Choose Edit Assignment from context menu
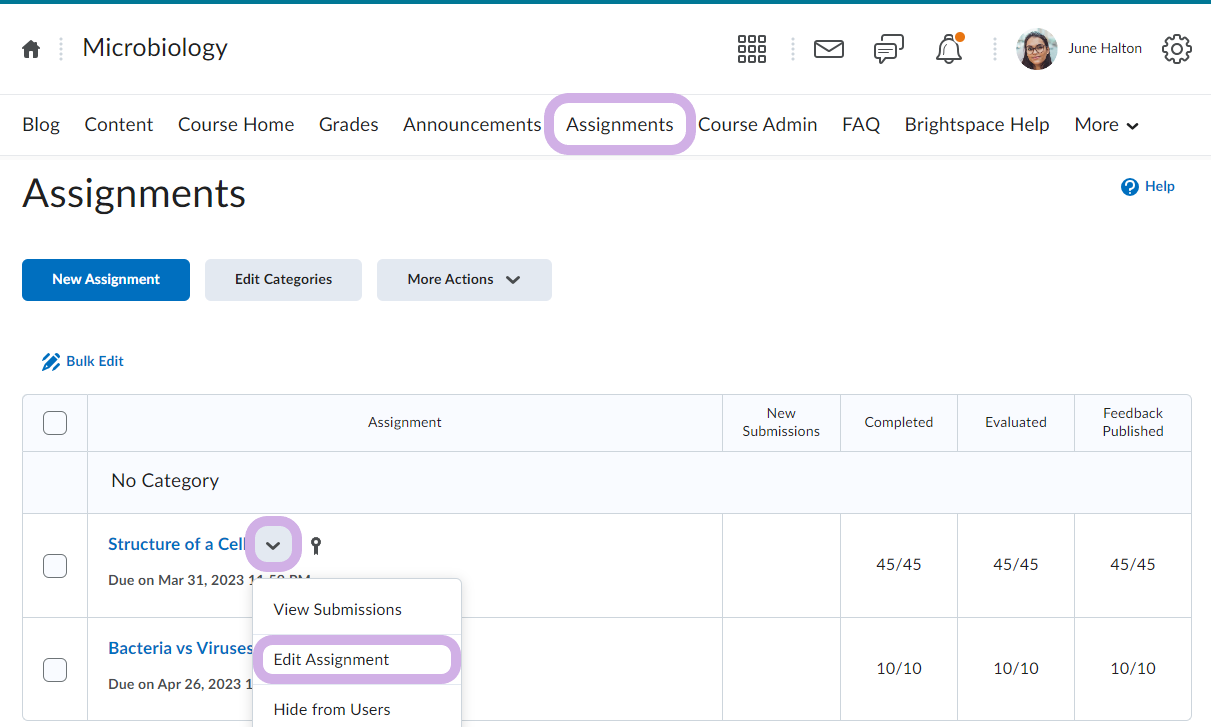The image size is (1211, 727). (332, 660)
